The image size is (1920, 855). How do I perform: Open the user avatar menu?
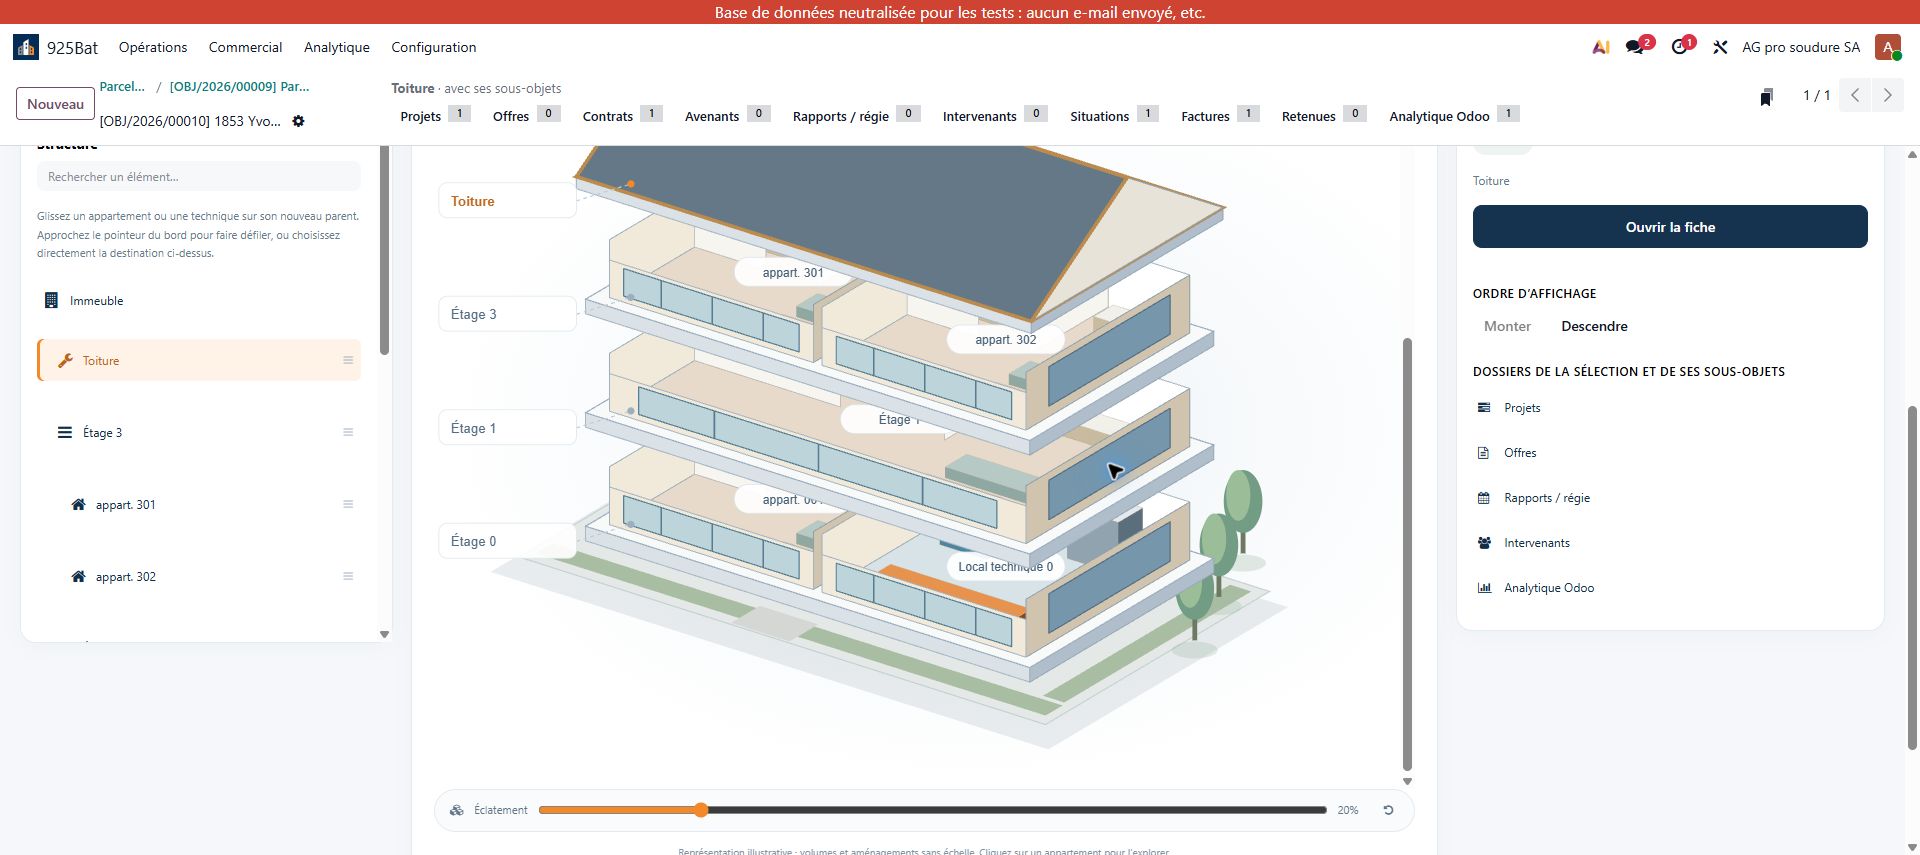click(1888, 47)
